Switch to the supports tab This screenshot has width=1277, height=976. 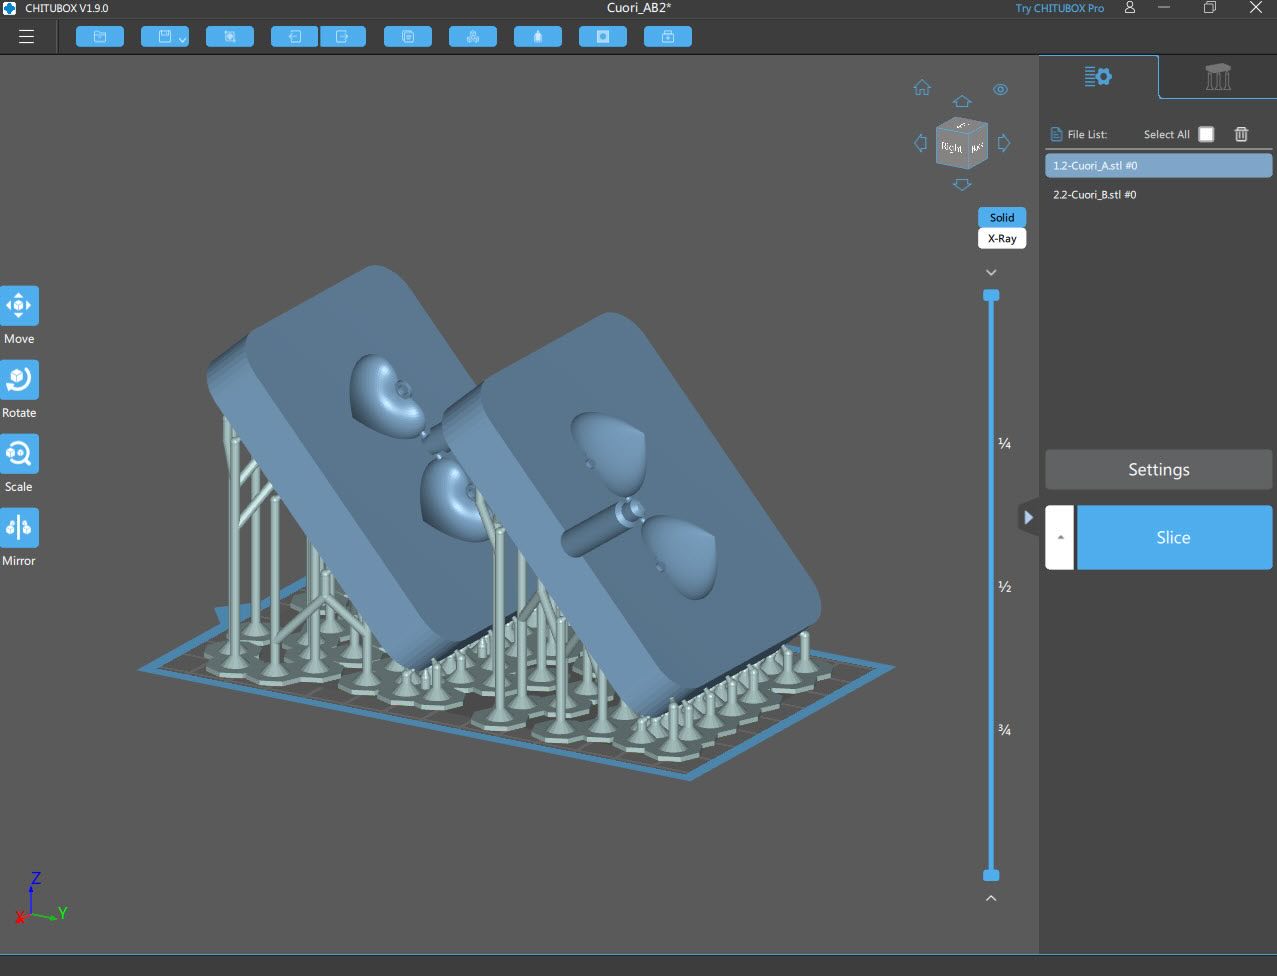[1217, 77]
